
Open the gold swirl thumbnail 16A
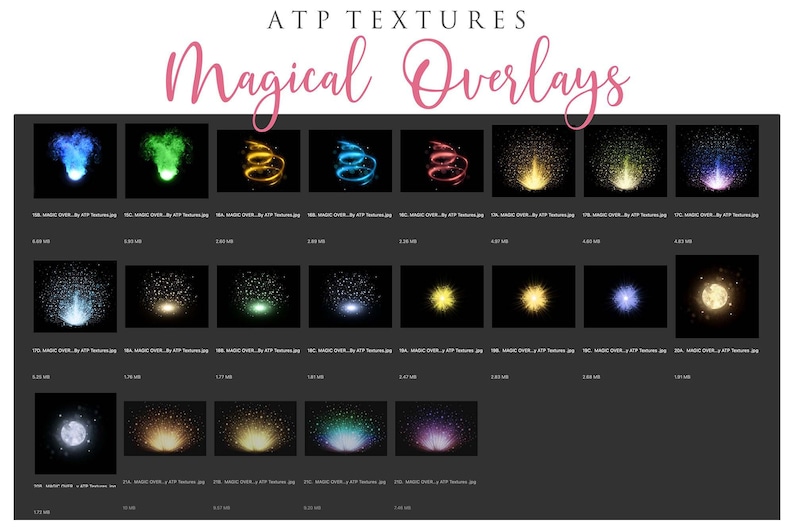coord(258,161)
